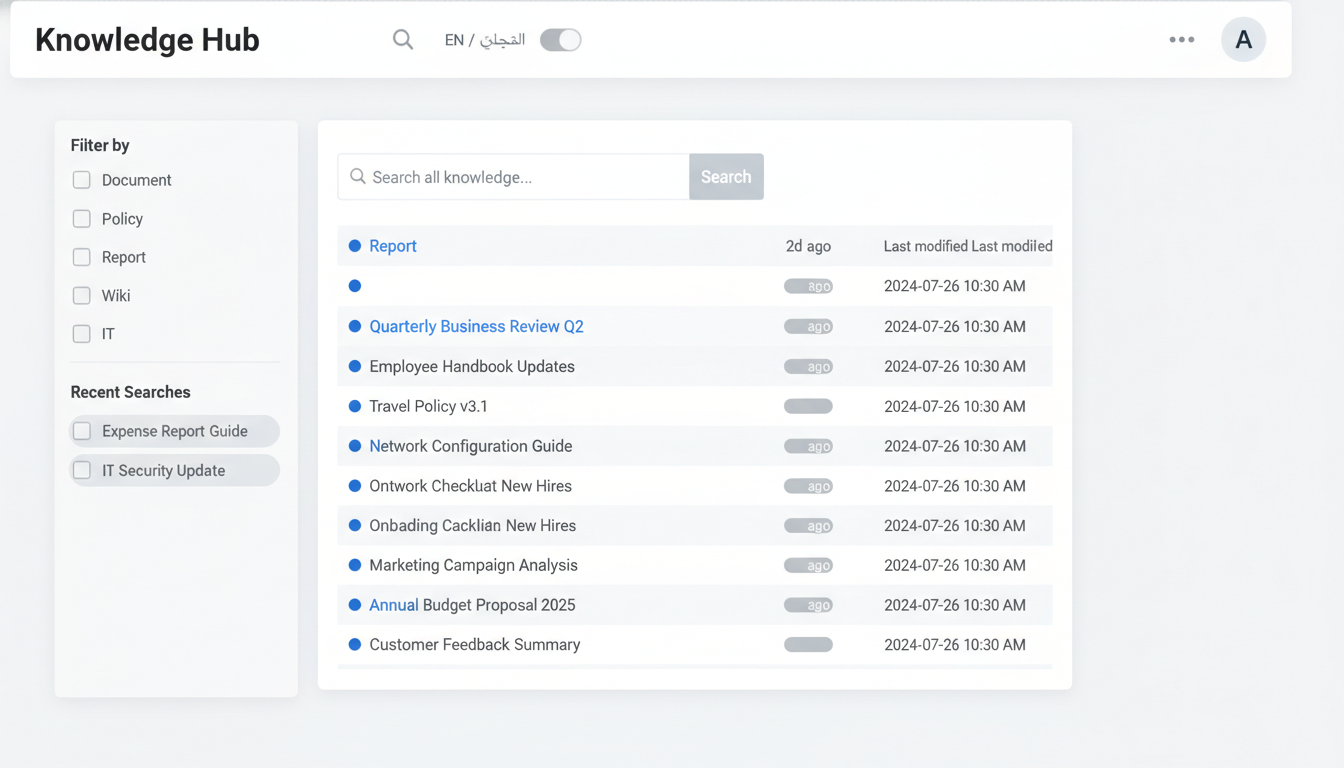Select the Customer Feedback Summary result

475,645
